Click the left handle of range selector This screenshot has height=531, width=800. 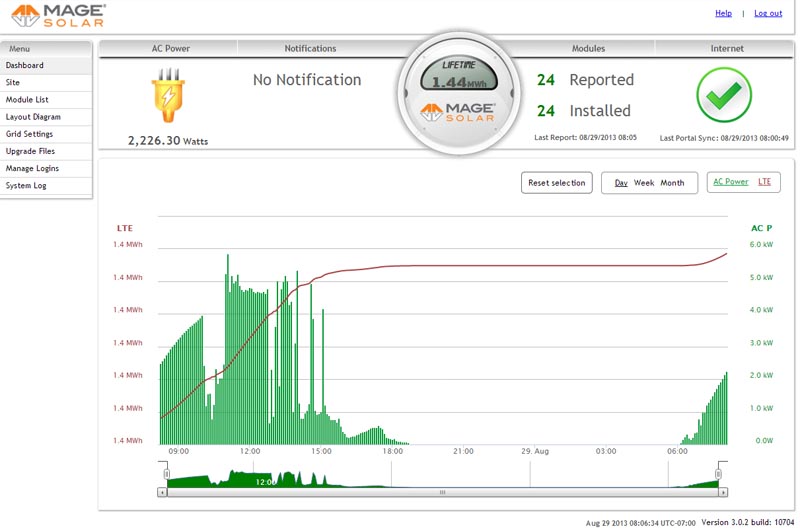pyautogui.click(x=166, y=473)
